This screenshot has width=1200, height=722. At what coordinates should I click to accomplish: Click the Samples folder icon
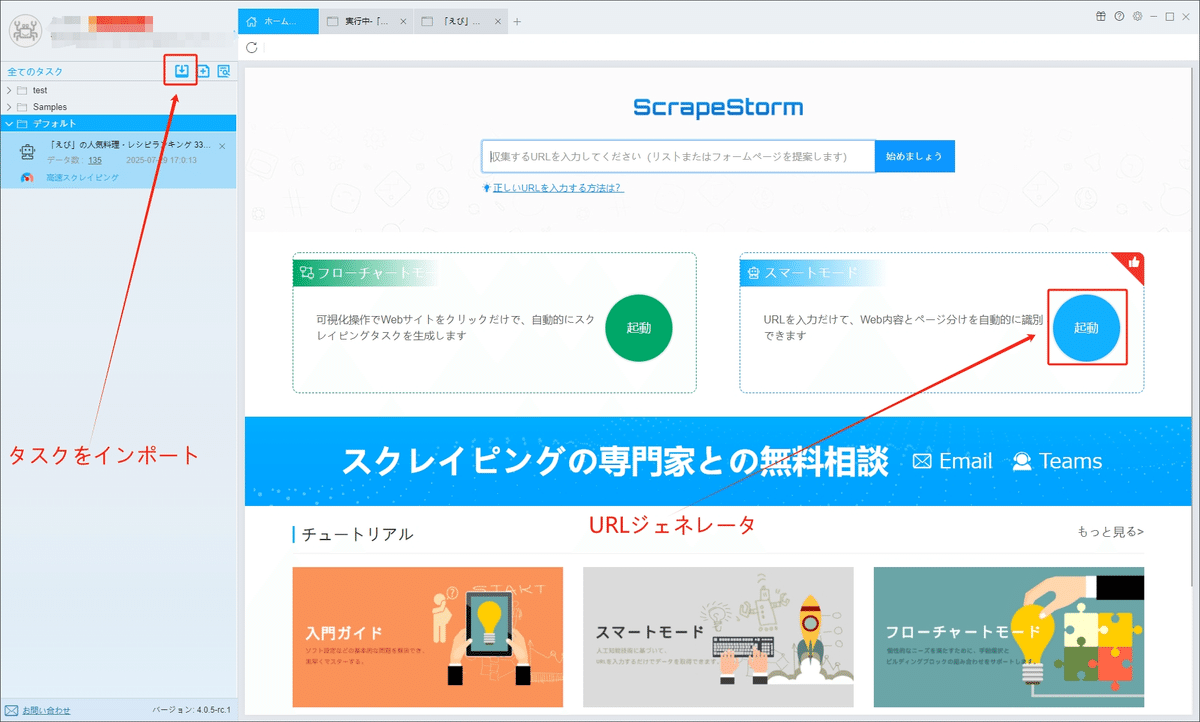coord(22,106)
